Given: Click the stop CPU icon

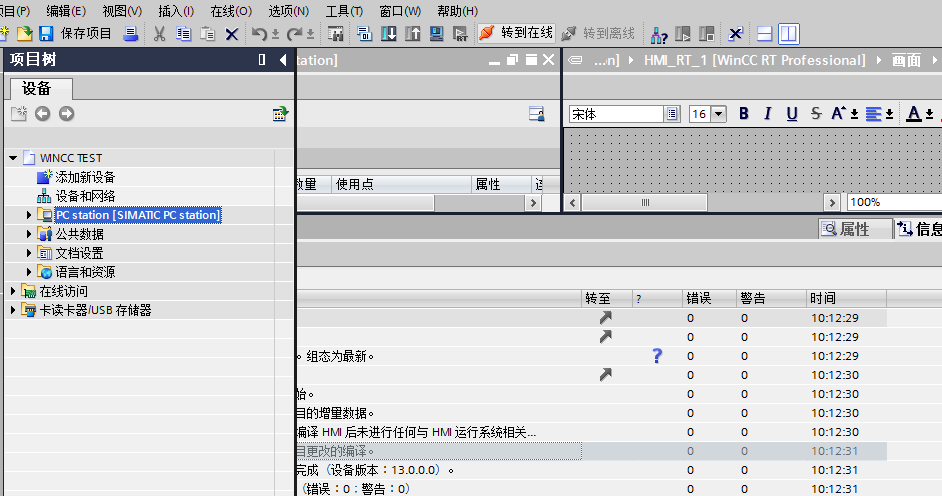Looking at the screenshot, I should [x=707, y=34].
